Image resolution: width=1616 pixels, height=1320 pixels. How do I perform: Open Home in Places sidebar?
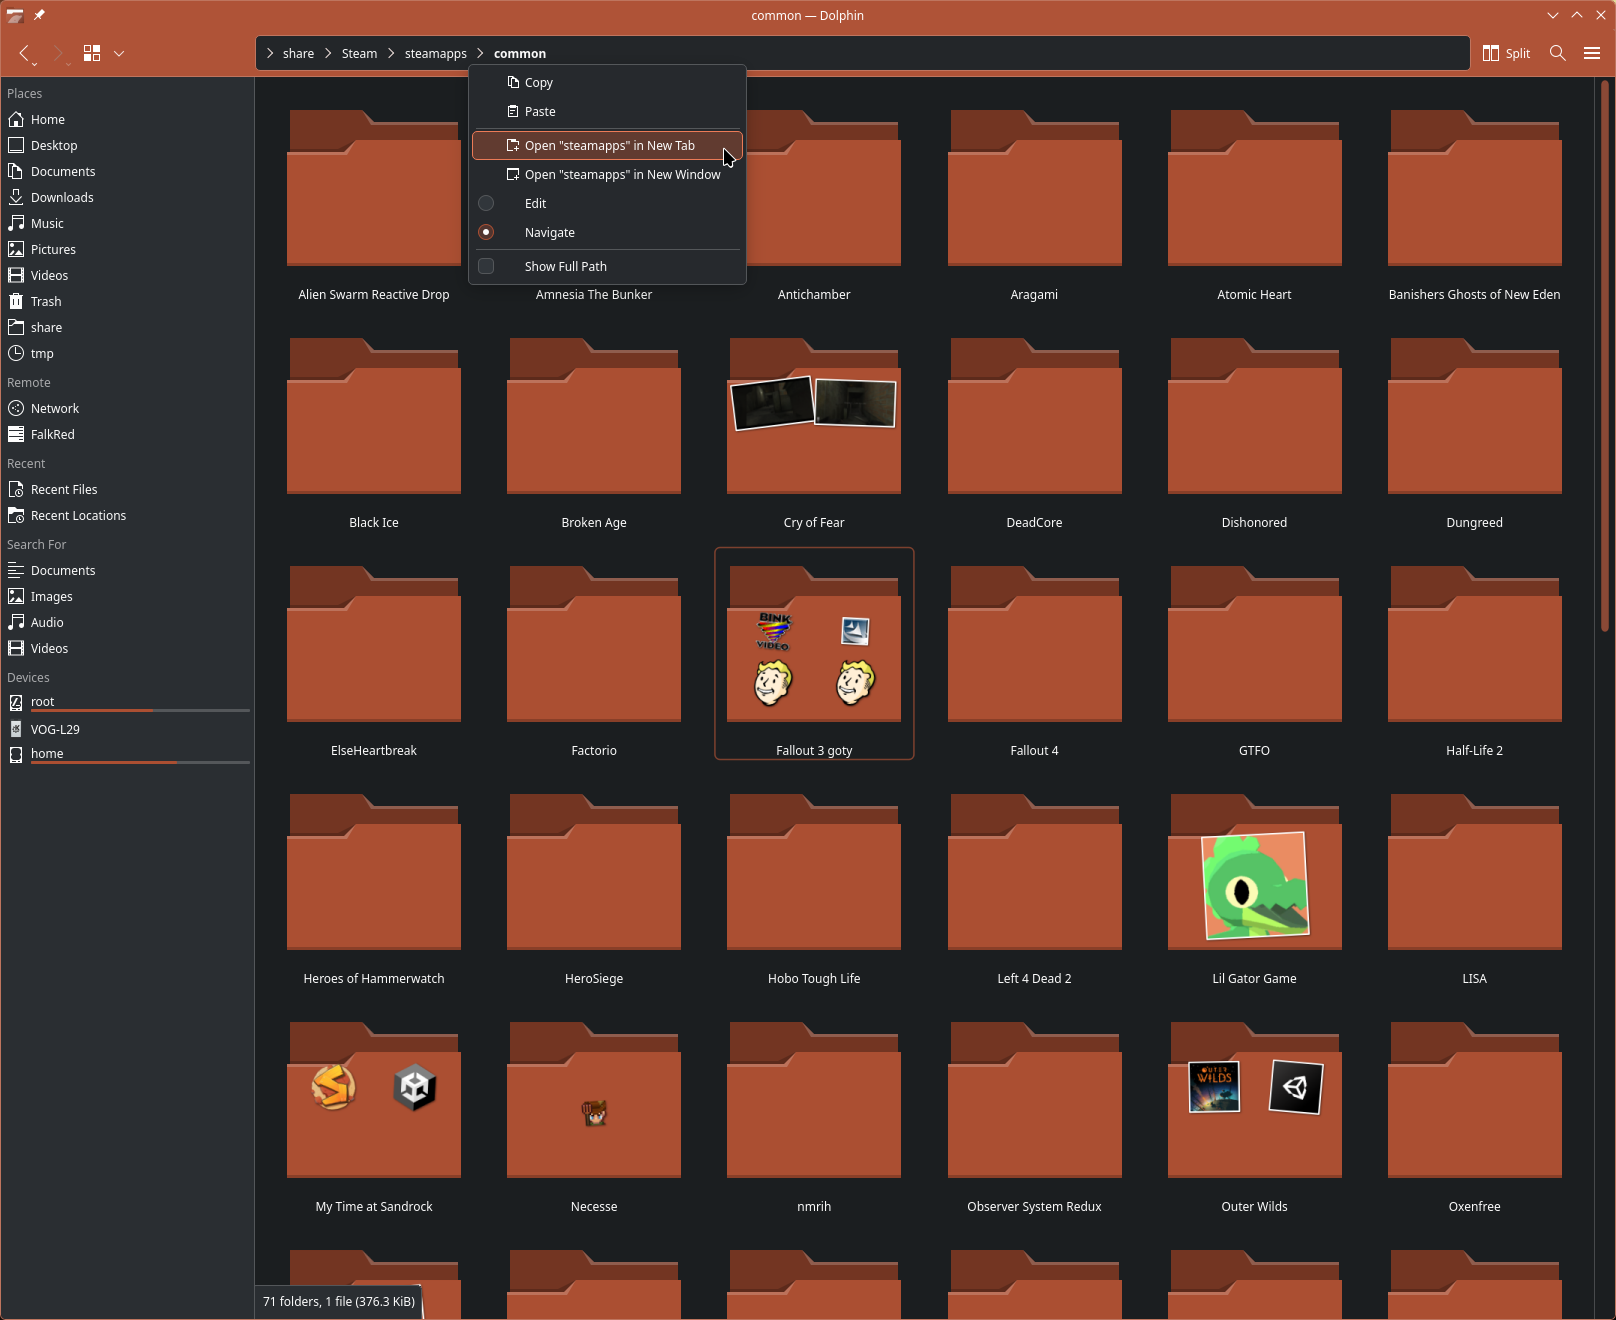click(127, 119)
